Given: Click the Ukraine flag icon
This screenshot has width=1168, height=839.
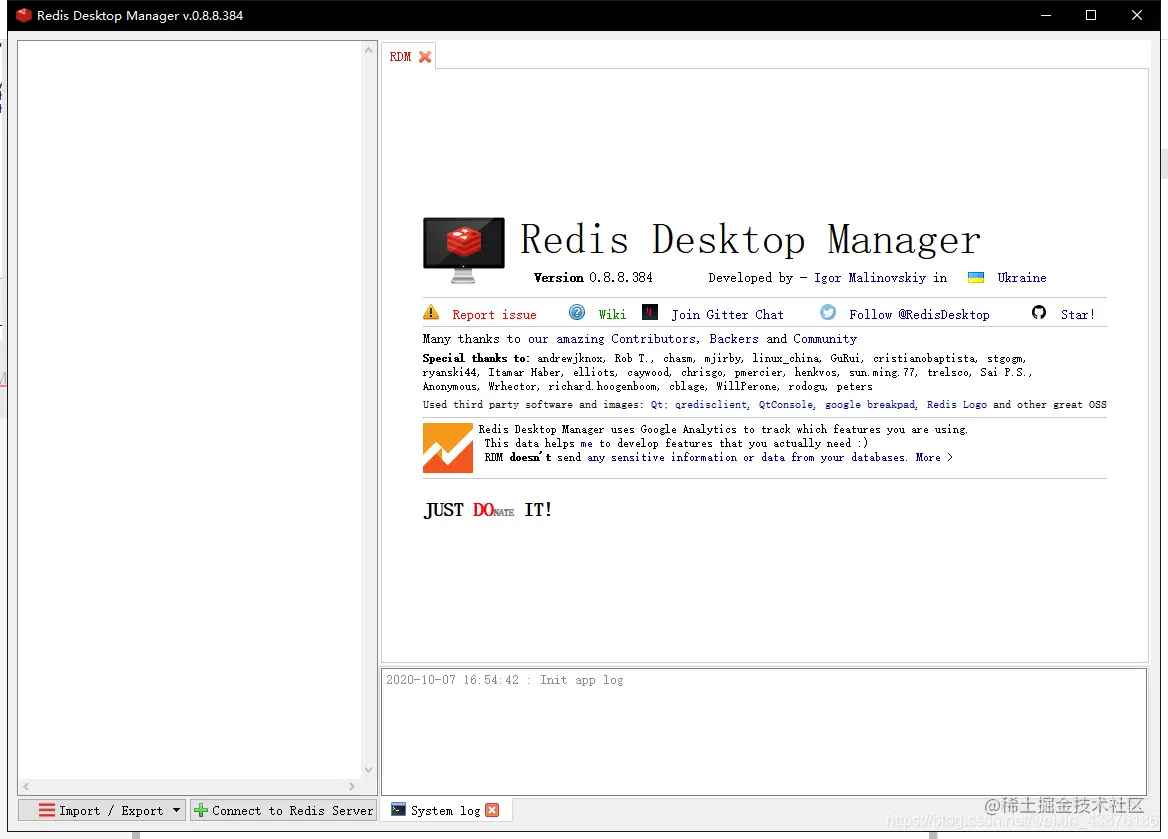Looking at the screenshot, I should tap(975, 278).
